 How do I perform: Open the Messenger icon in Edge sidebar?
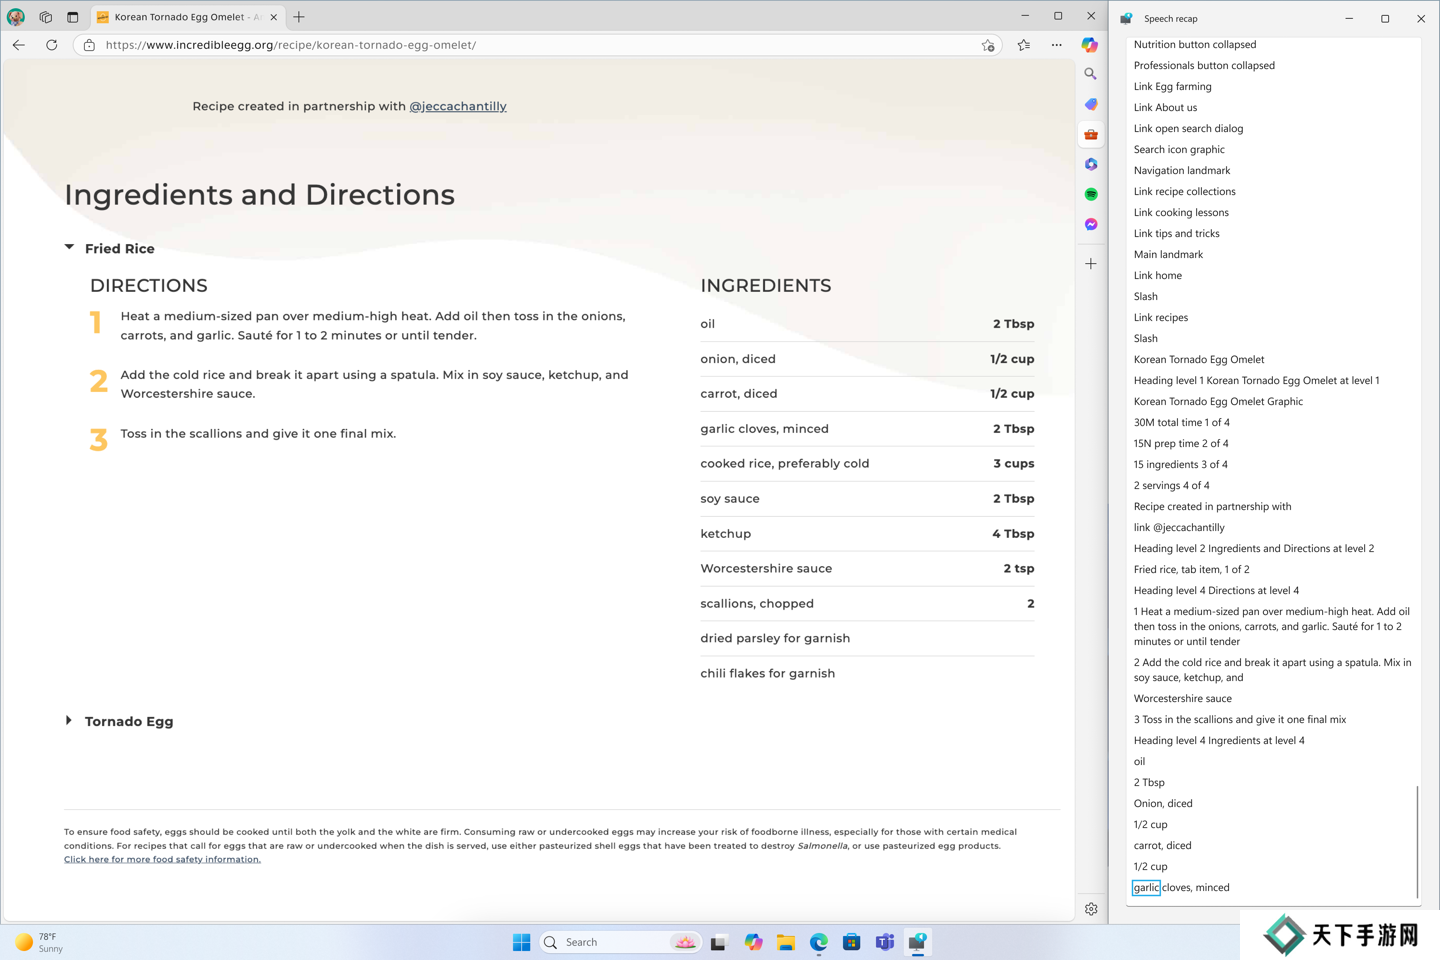pos(1091,224)
